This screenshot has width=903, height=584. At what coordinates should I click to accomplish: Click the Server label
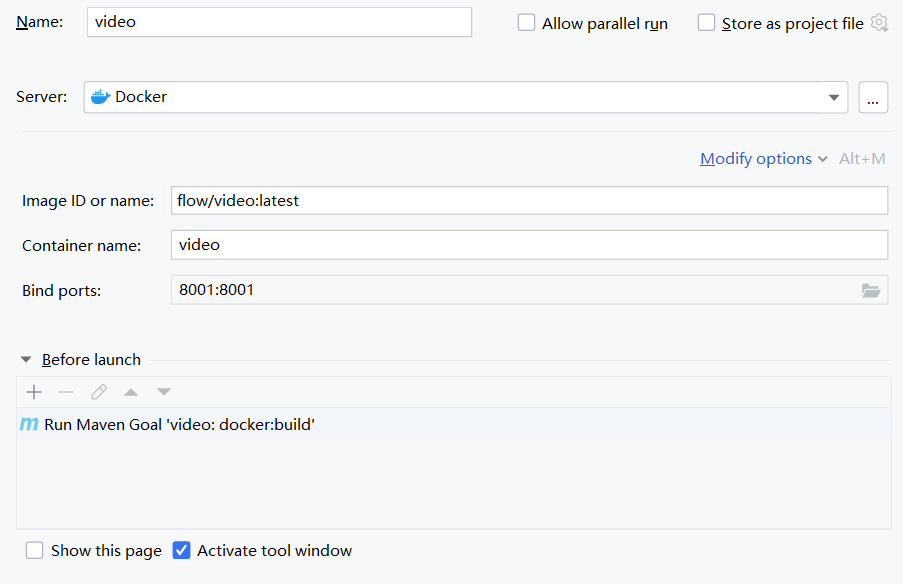(41, 97)
